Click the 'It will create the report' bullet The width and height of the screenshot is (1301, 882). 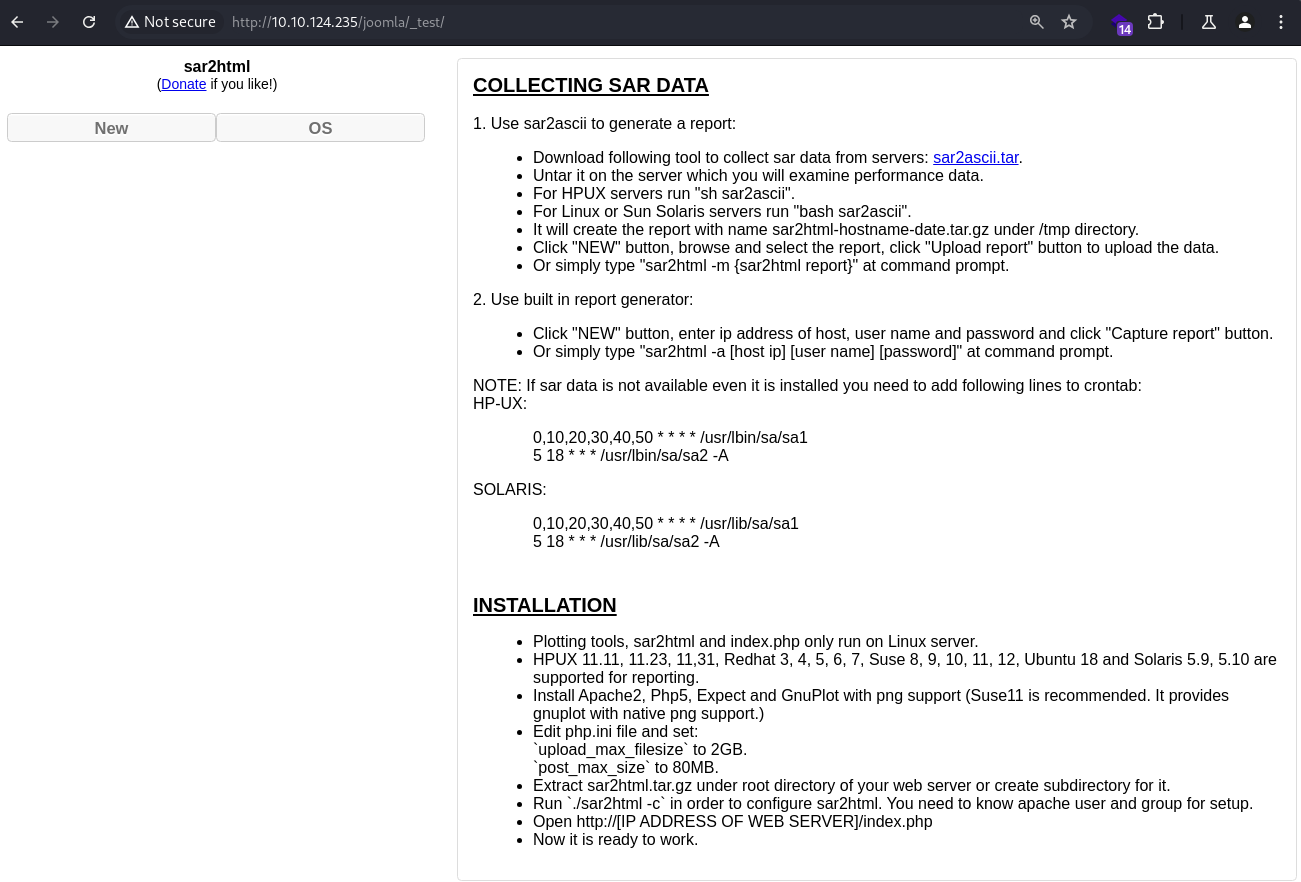pos(836,229)
